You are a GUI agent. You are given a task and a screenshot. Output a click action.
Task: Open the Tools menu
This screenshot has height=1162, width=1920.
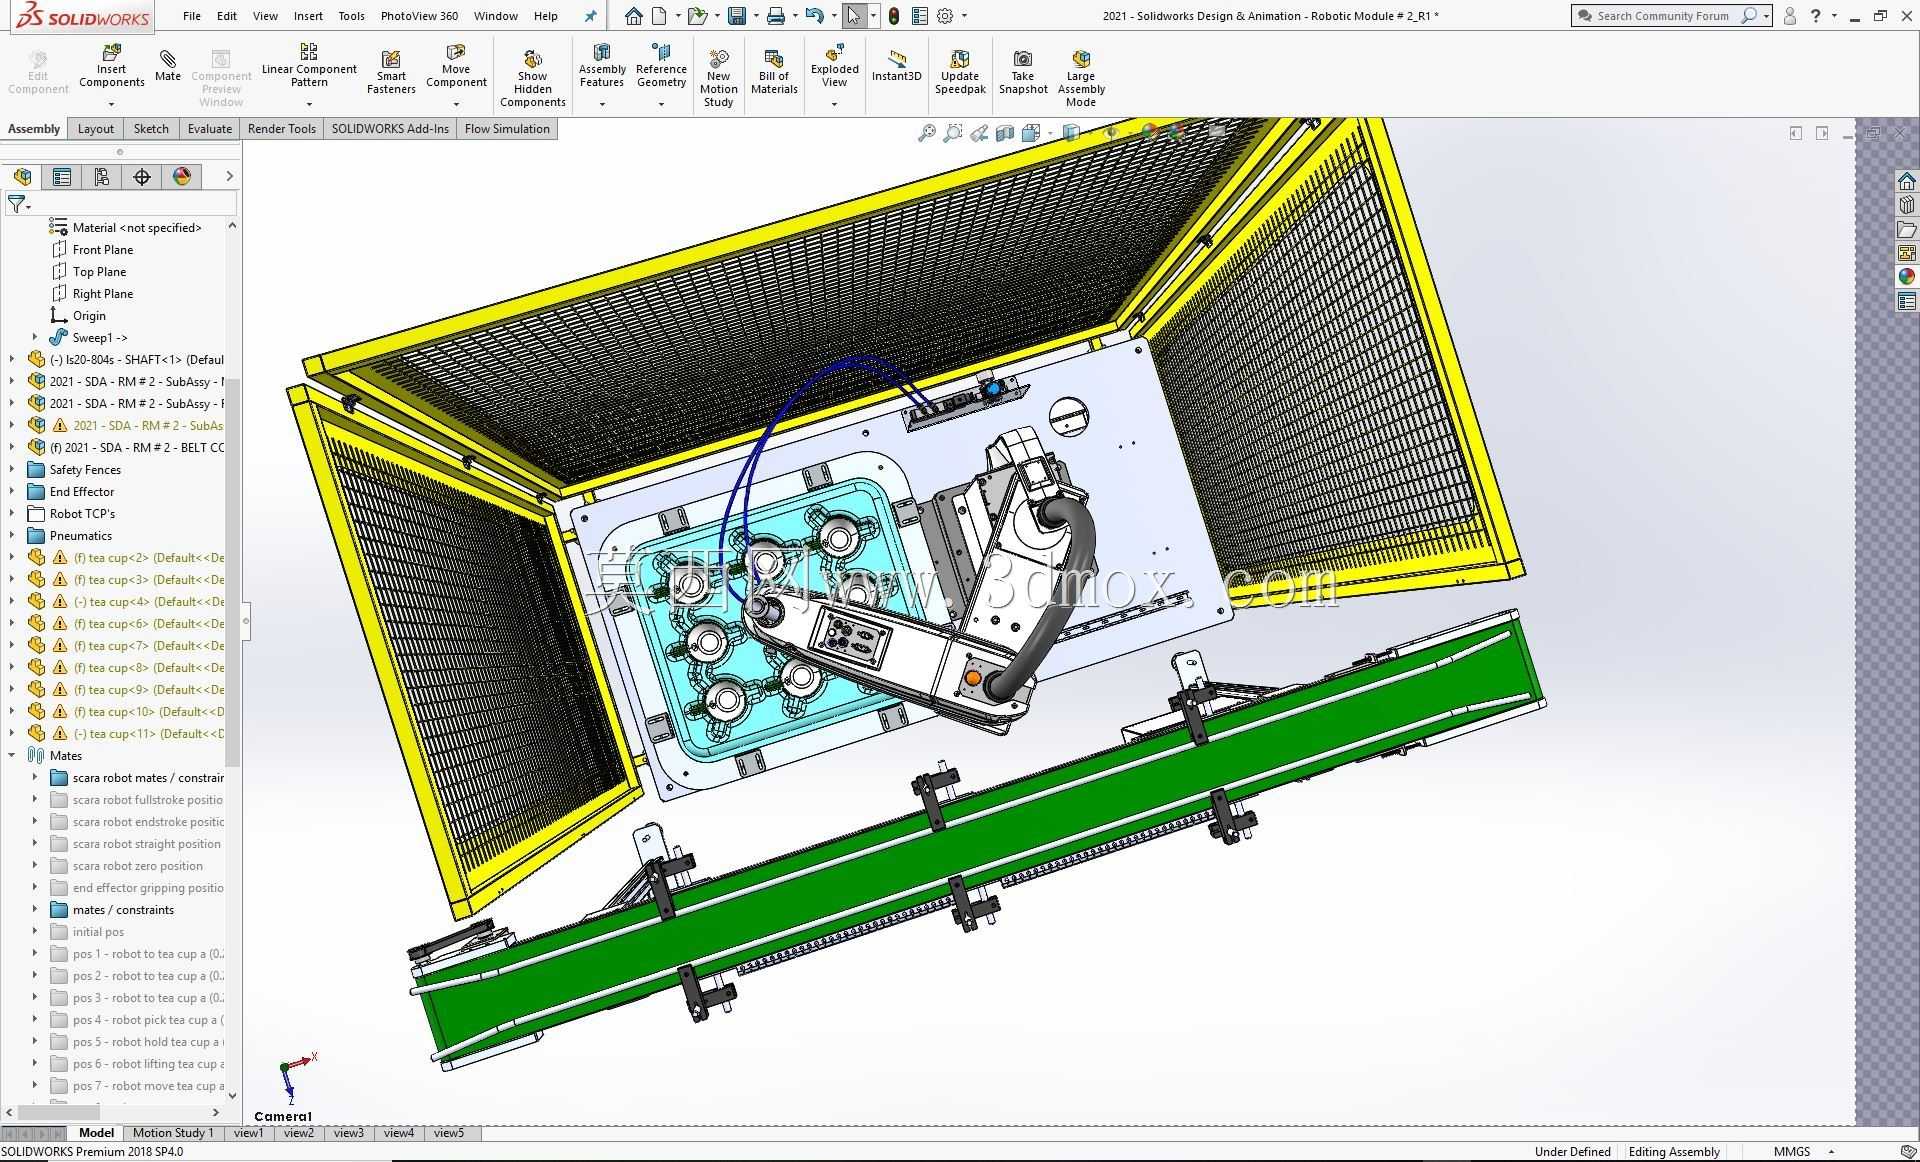(351, 16)
